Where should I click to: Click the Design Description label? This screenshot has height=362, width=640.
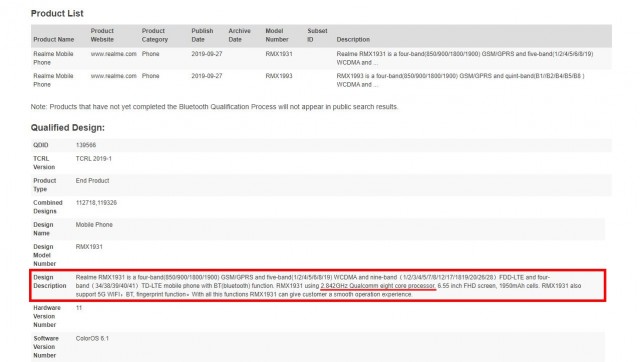click(49, 282)
